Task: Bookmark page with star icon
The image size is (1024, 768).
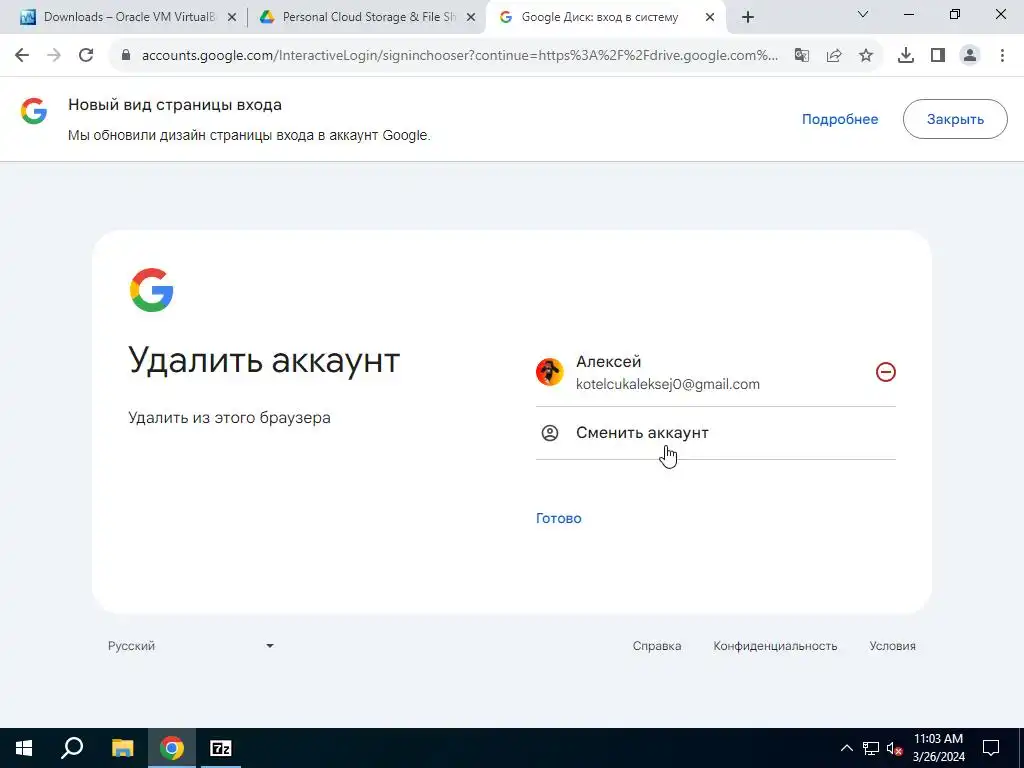Action: coord(866,56)
